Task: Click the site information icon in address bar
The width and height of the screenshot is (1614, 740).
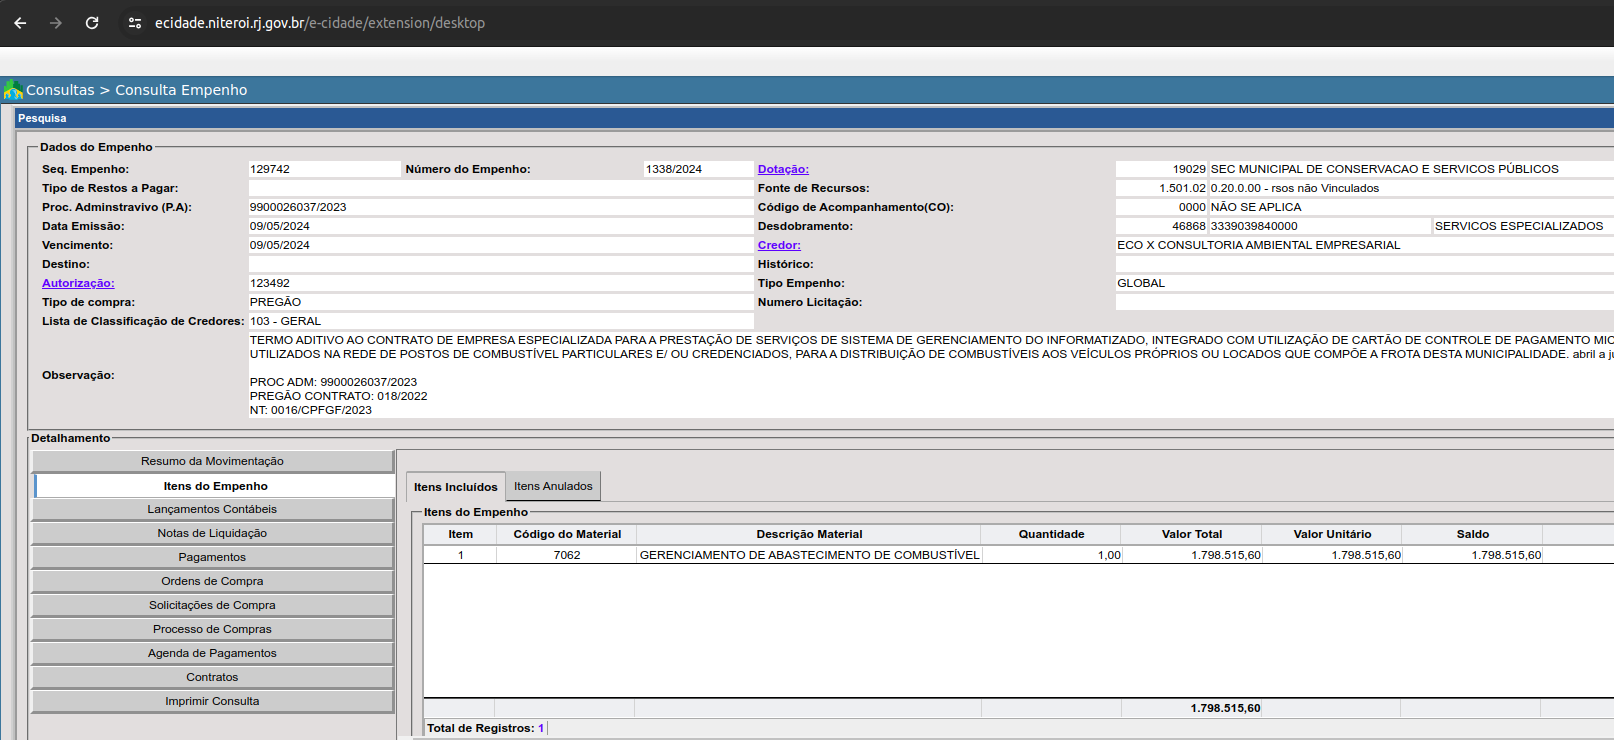Action: pyautogui.click(x=135, y=23)
